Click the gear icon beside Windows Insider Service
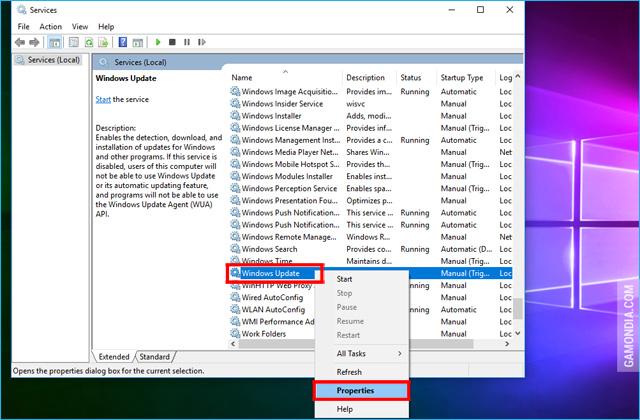This screenshot has width=640, height=420. (x=235, y=103)
